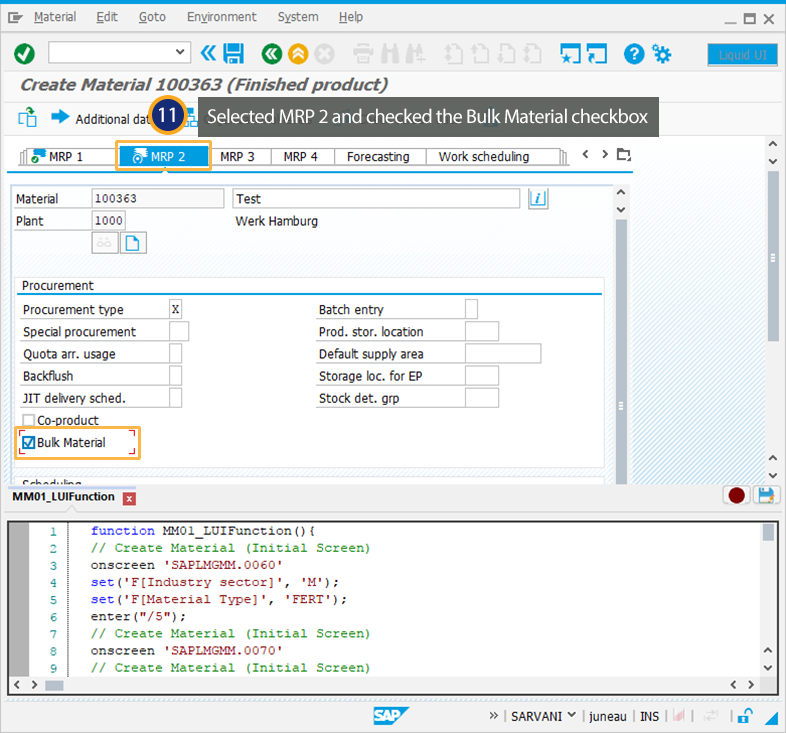Screen dimensions: 786x733
Task: Click the red Record button
Action: pyautogui.click(x=736, y=495)
